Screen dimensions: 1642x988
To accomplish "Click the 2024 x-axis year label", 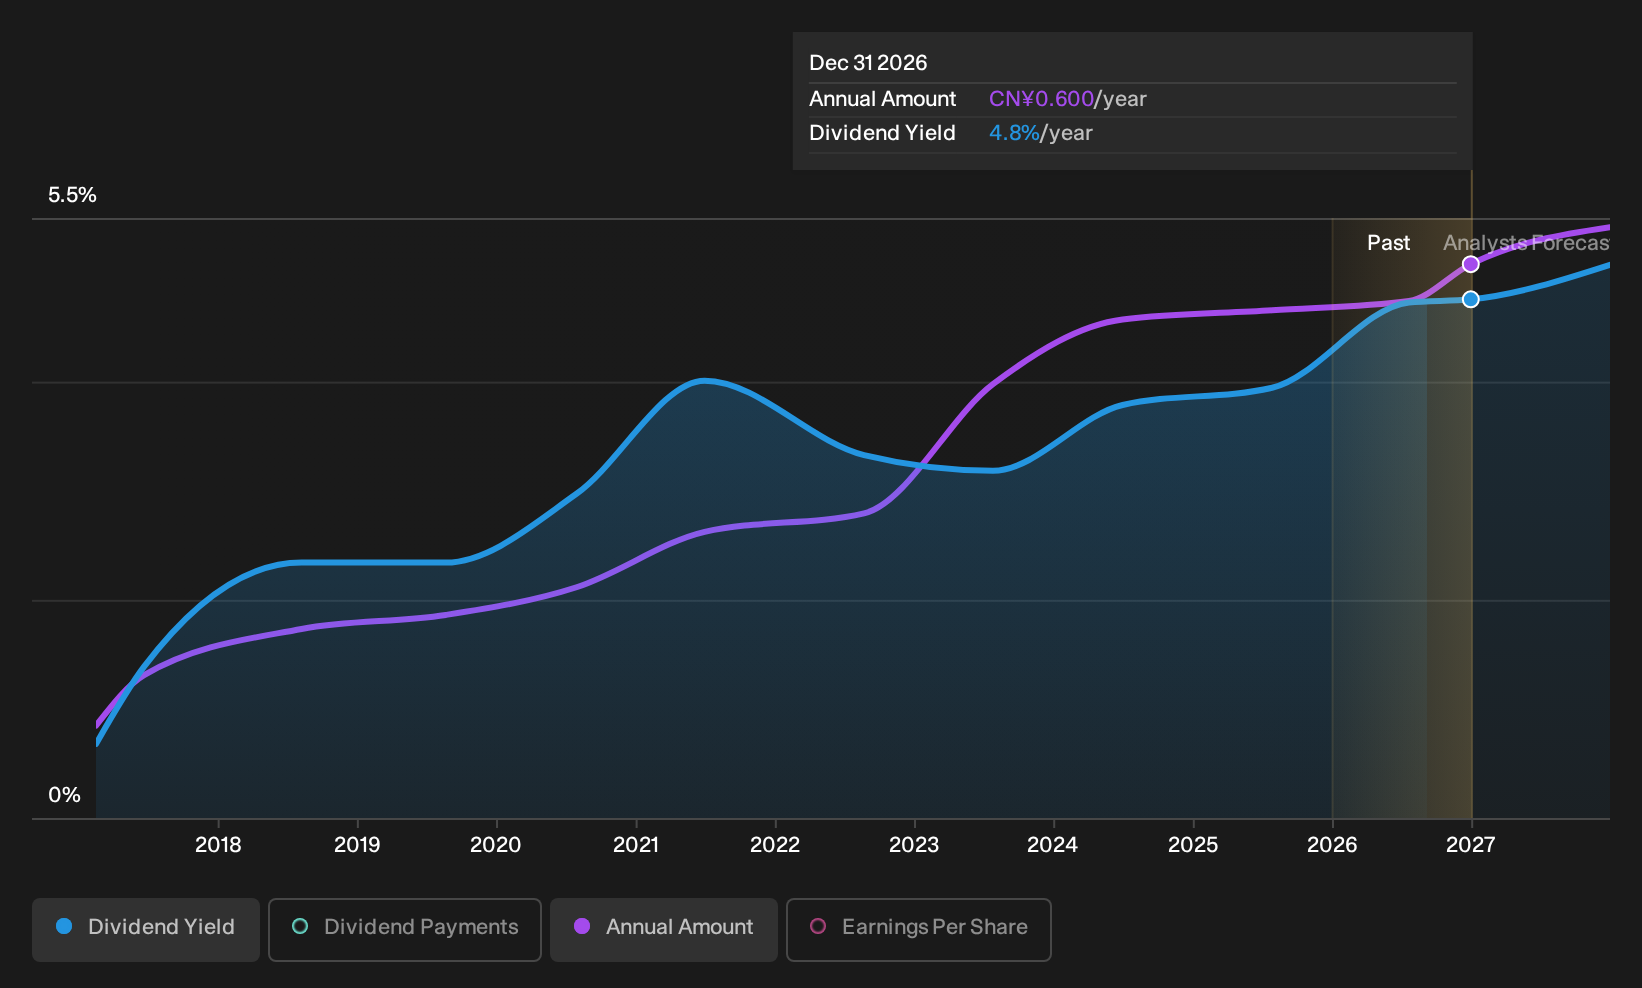I will pos(1053,845).
